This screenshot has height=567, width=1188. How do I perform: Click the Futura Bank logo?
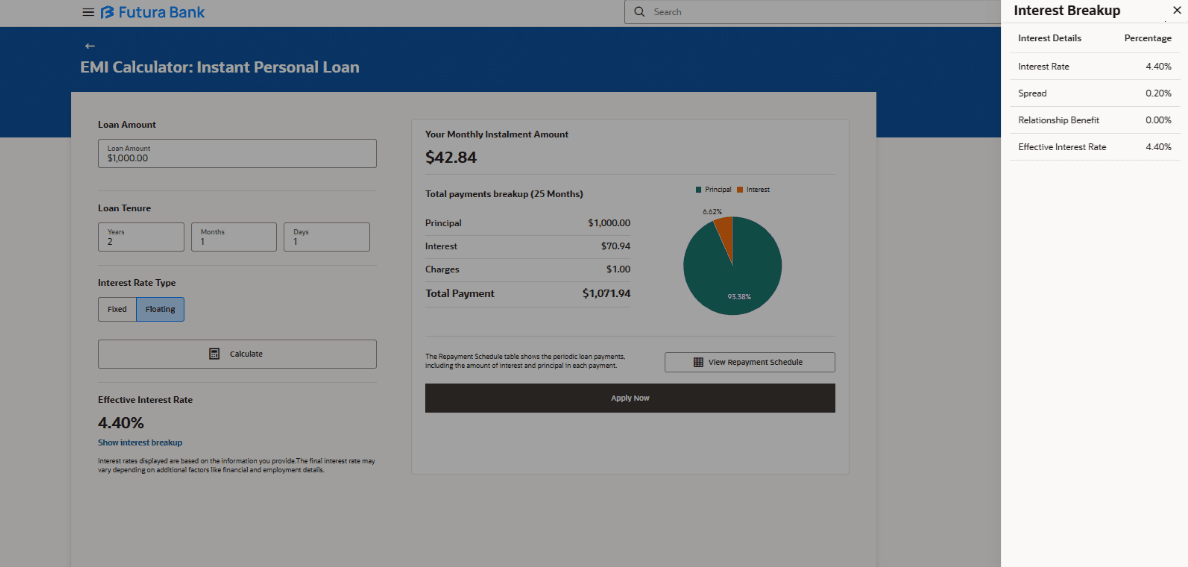pyautogui.click(x=152, y=12)
